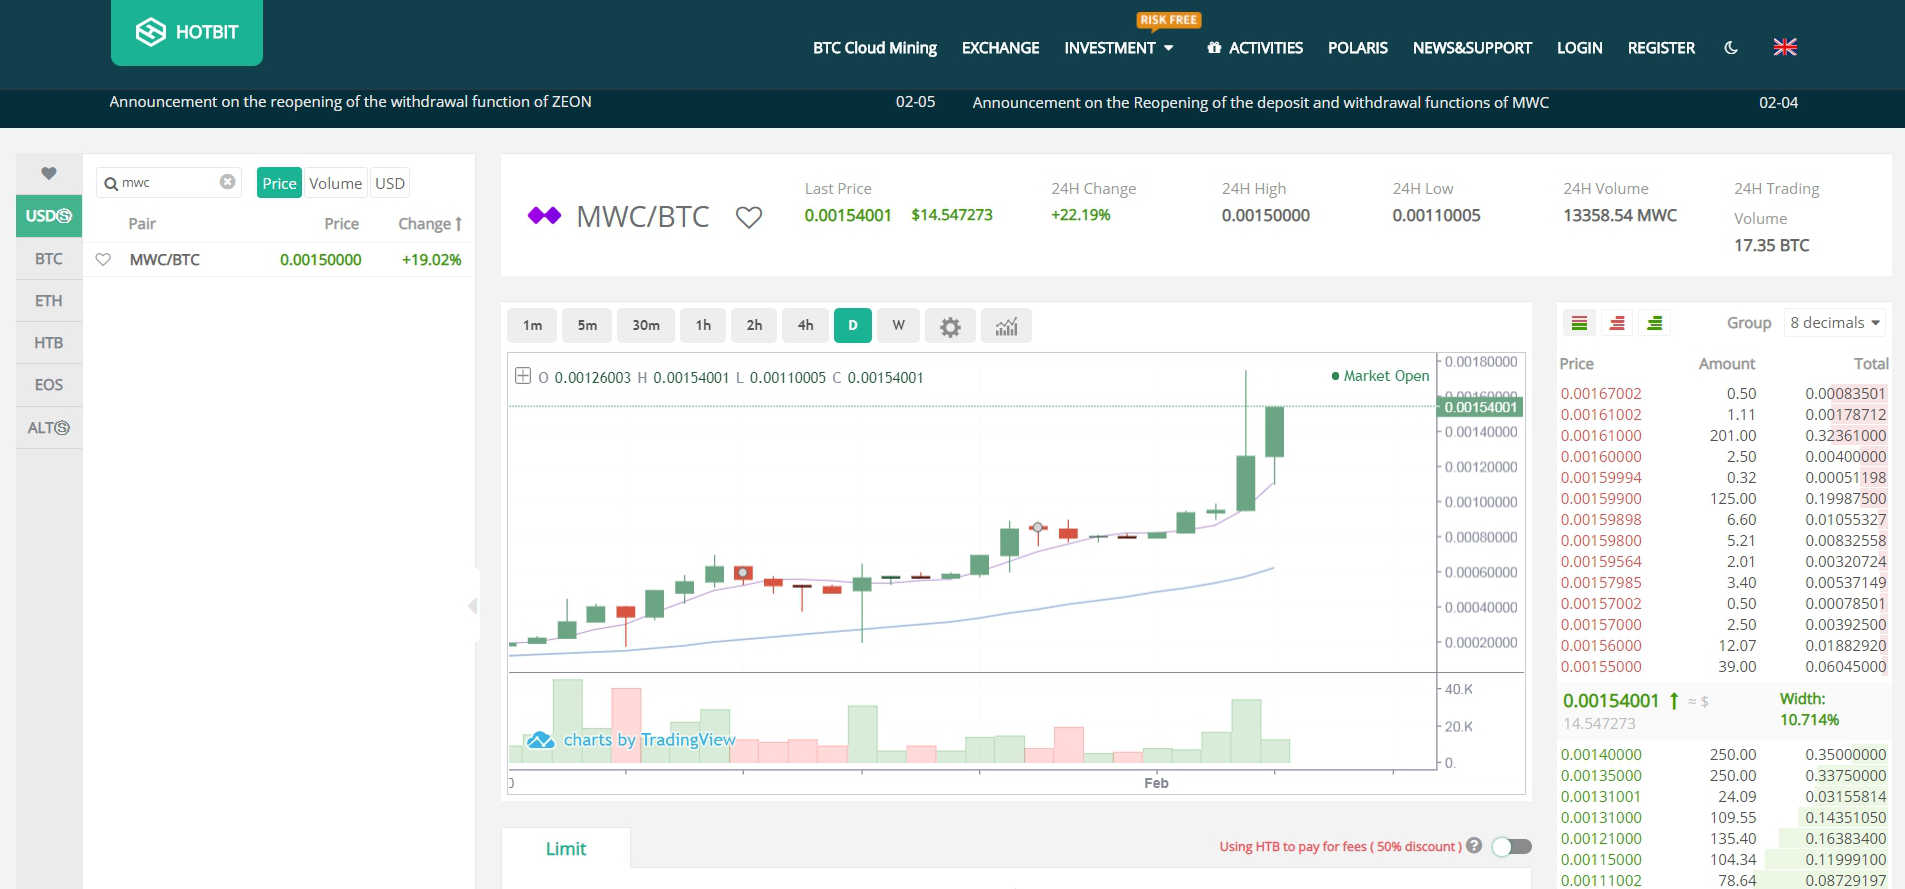Select daily D chart interval
Image resolution: width=1905 pixels, height=889 pixels.
853,326
